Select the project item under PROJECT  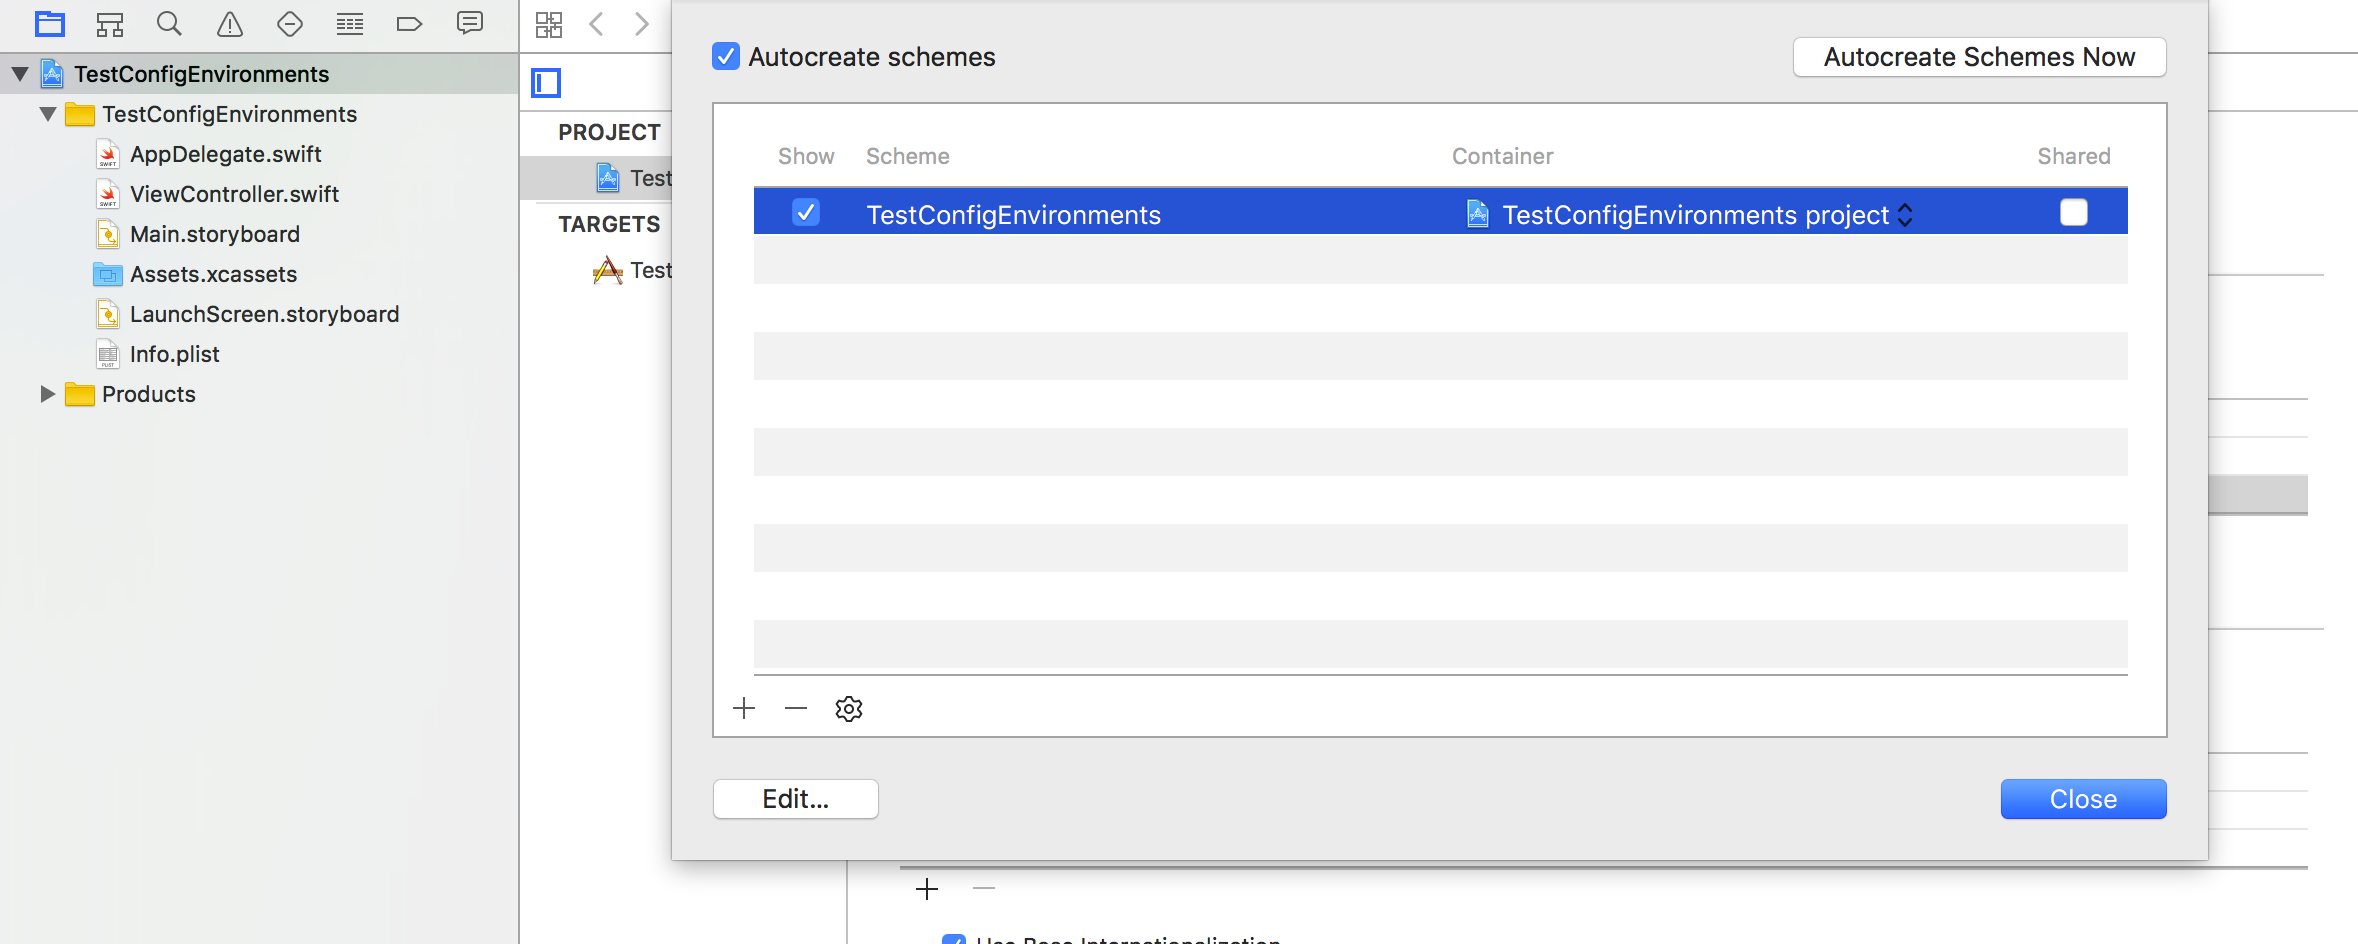point(634,178)
